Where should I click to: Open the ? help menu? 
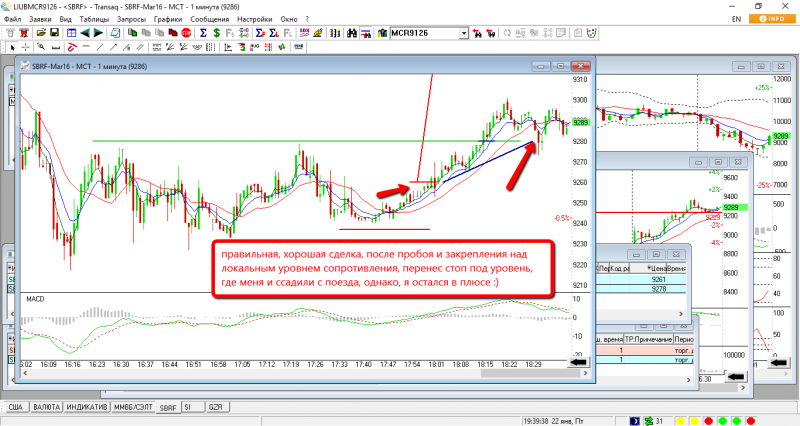click(x=307, y=19)
